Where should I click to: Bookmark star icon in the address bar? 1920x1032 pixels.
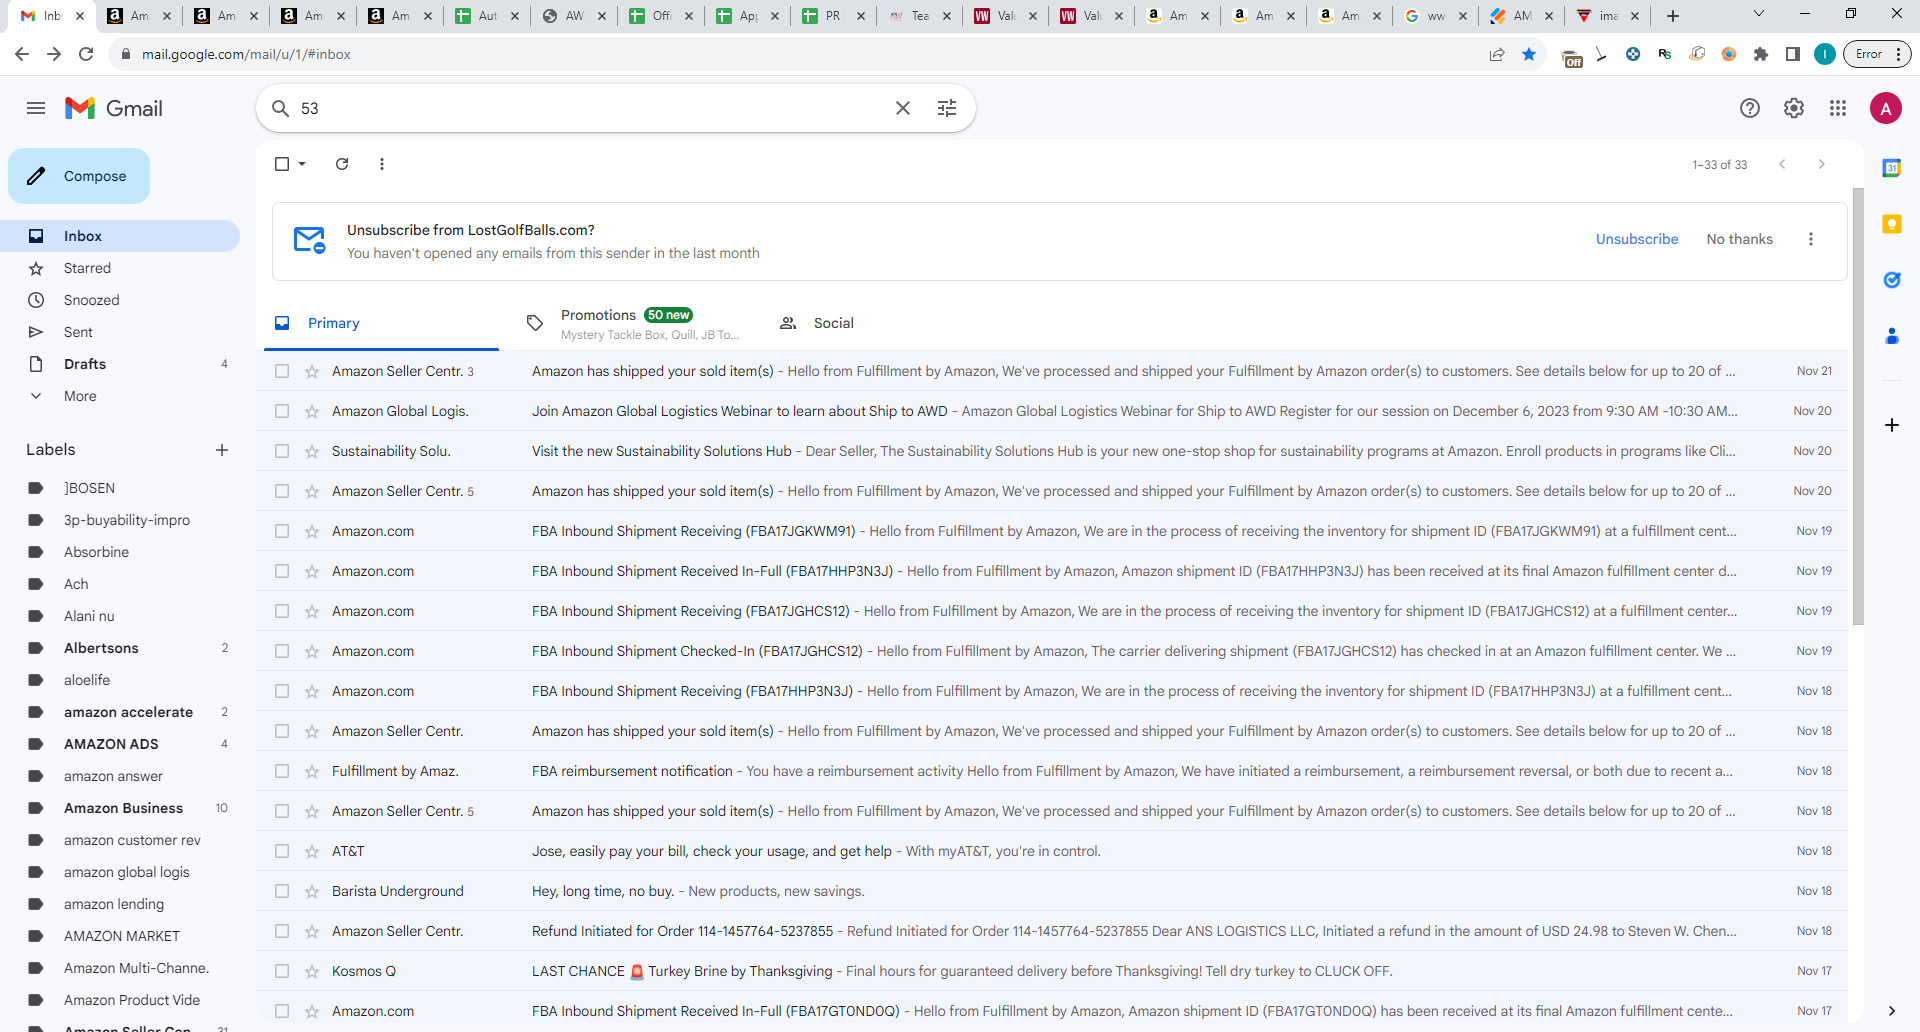coord(1529,54)
